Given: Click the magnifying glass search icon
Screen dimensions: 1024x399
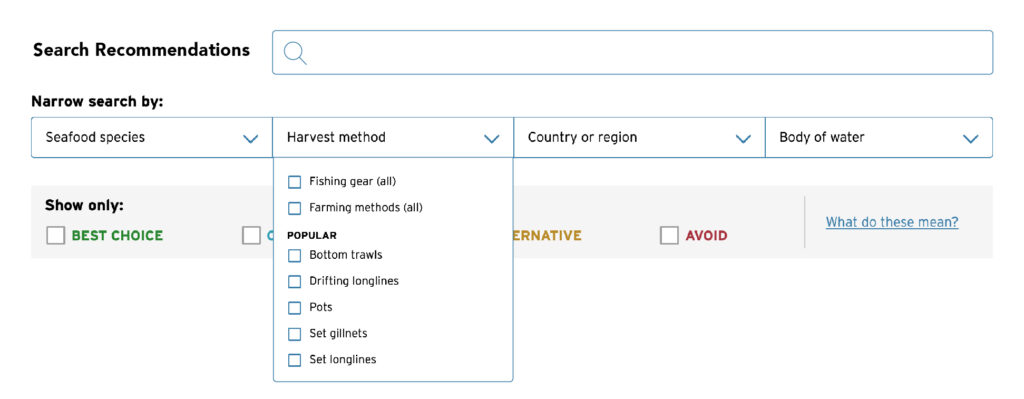Looking at the screenshot, I should [295, 53].
